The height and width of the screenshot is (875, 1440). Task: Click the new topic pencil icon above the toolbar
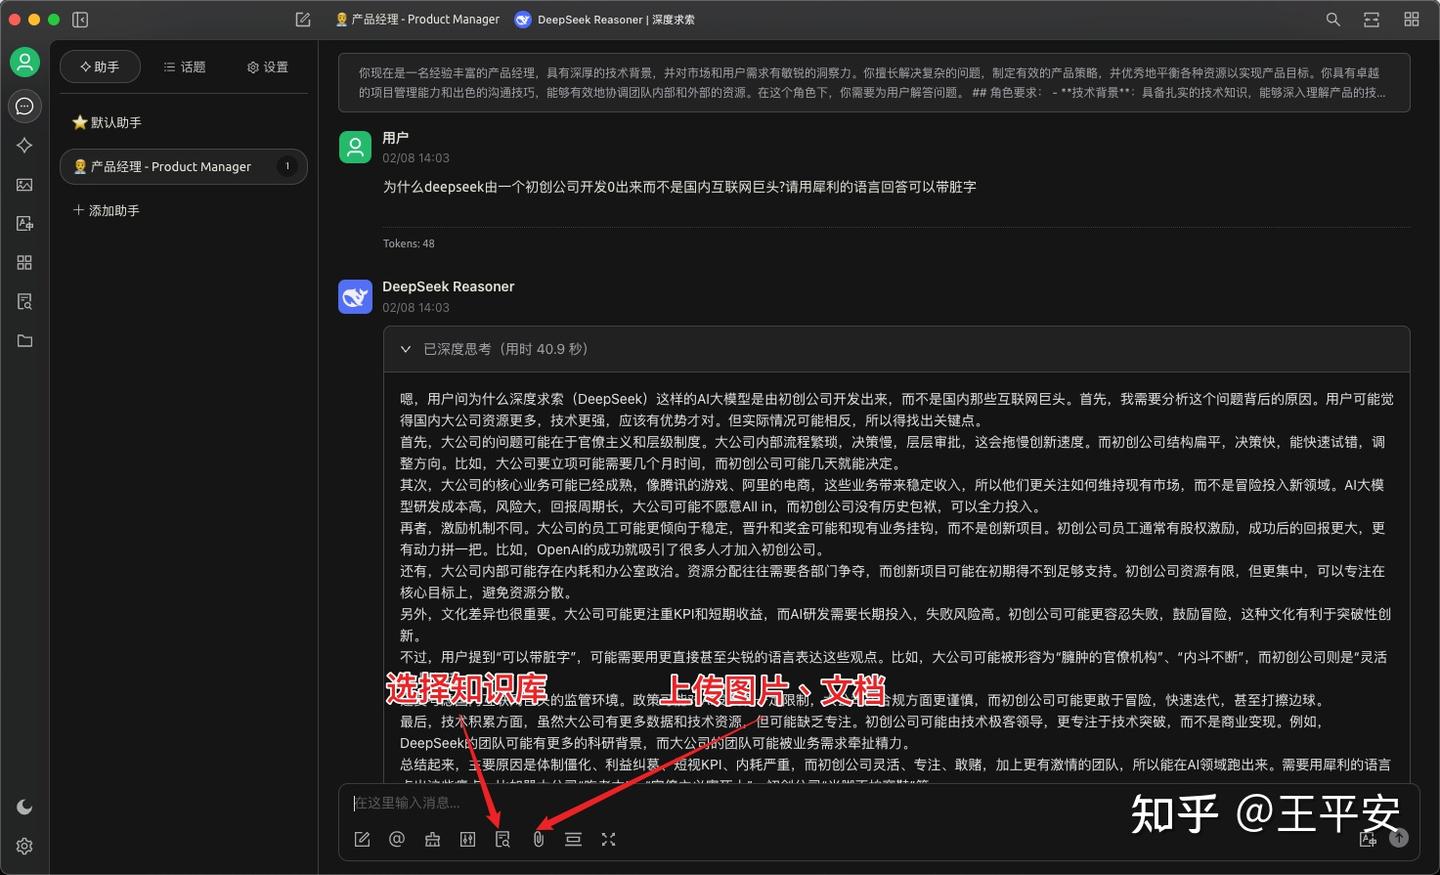(361, 839)
